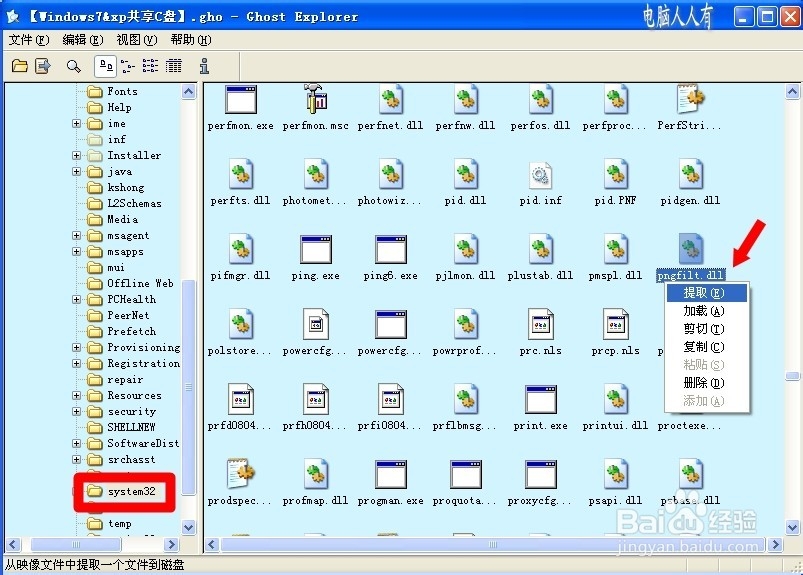Image resolution: width=803 pixels, height=575 pixels.
Task: Select the perfos.dll file icon
Action: pyautogui.click(x=541, y=99)
